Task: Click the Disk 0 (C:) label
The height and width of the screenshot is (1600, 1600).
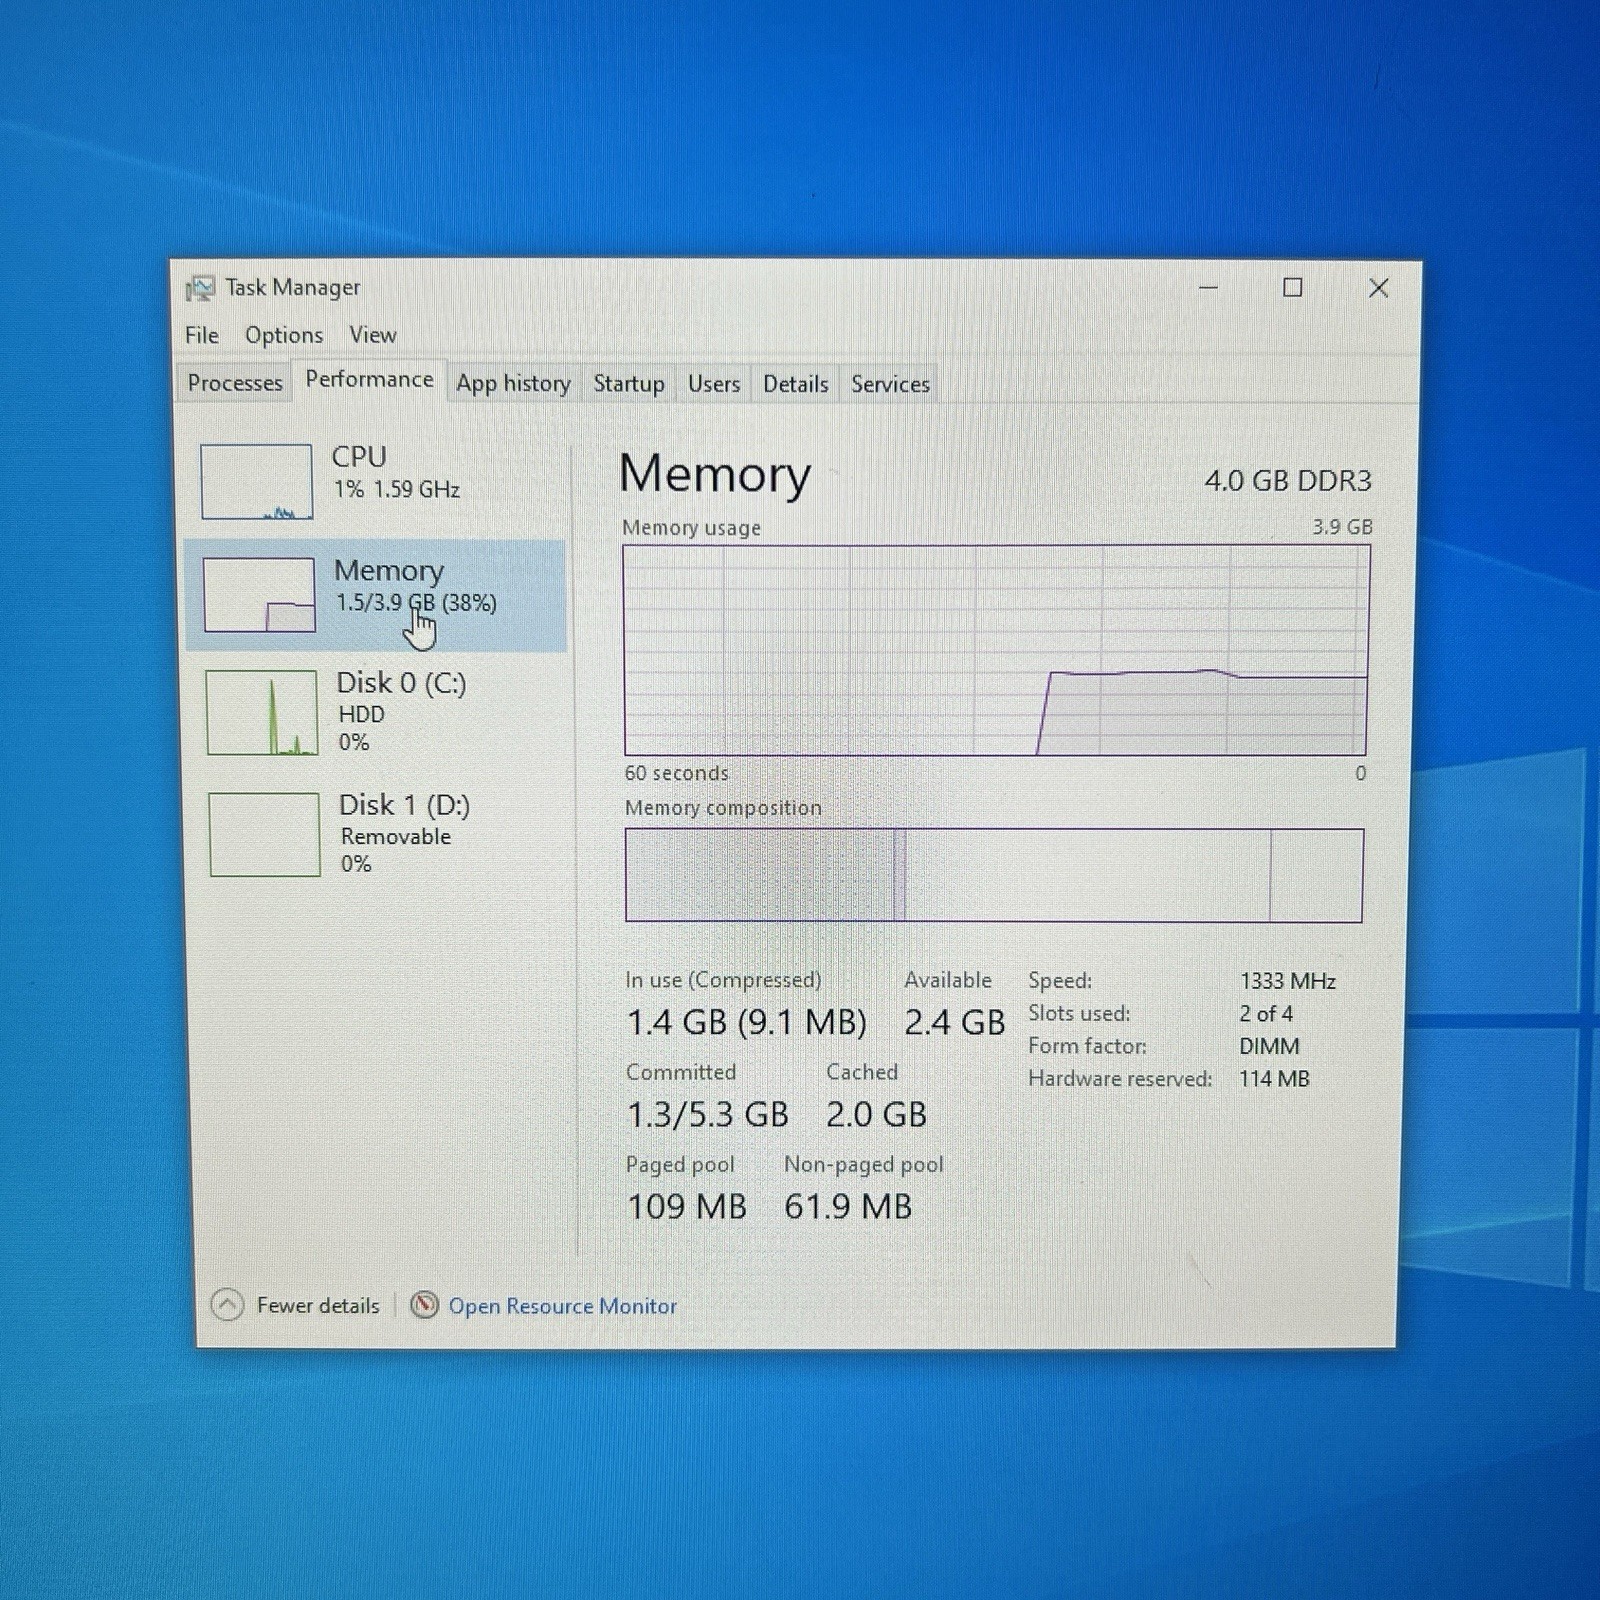Action: pos(401,683)
